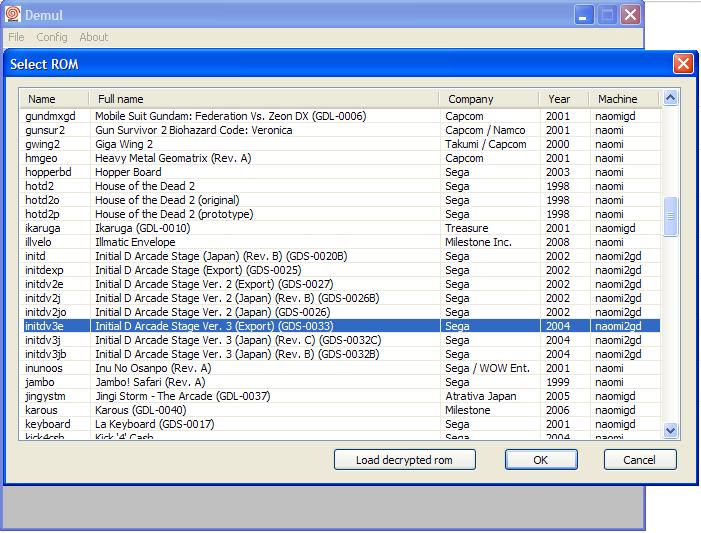
Task: Click Ikaruga (GDL-0010) full name cell
Action: 143,228
